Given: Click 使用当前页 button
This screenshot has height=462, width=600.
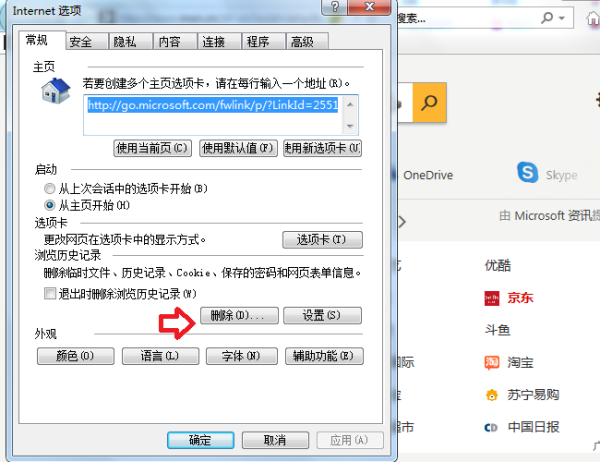Looking at the screenshot, I should tap(152, 148).
